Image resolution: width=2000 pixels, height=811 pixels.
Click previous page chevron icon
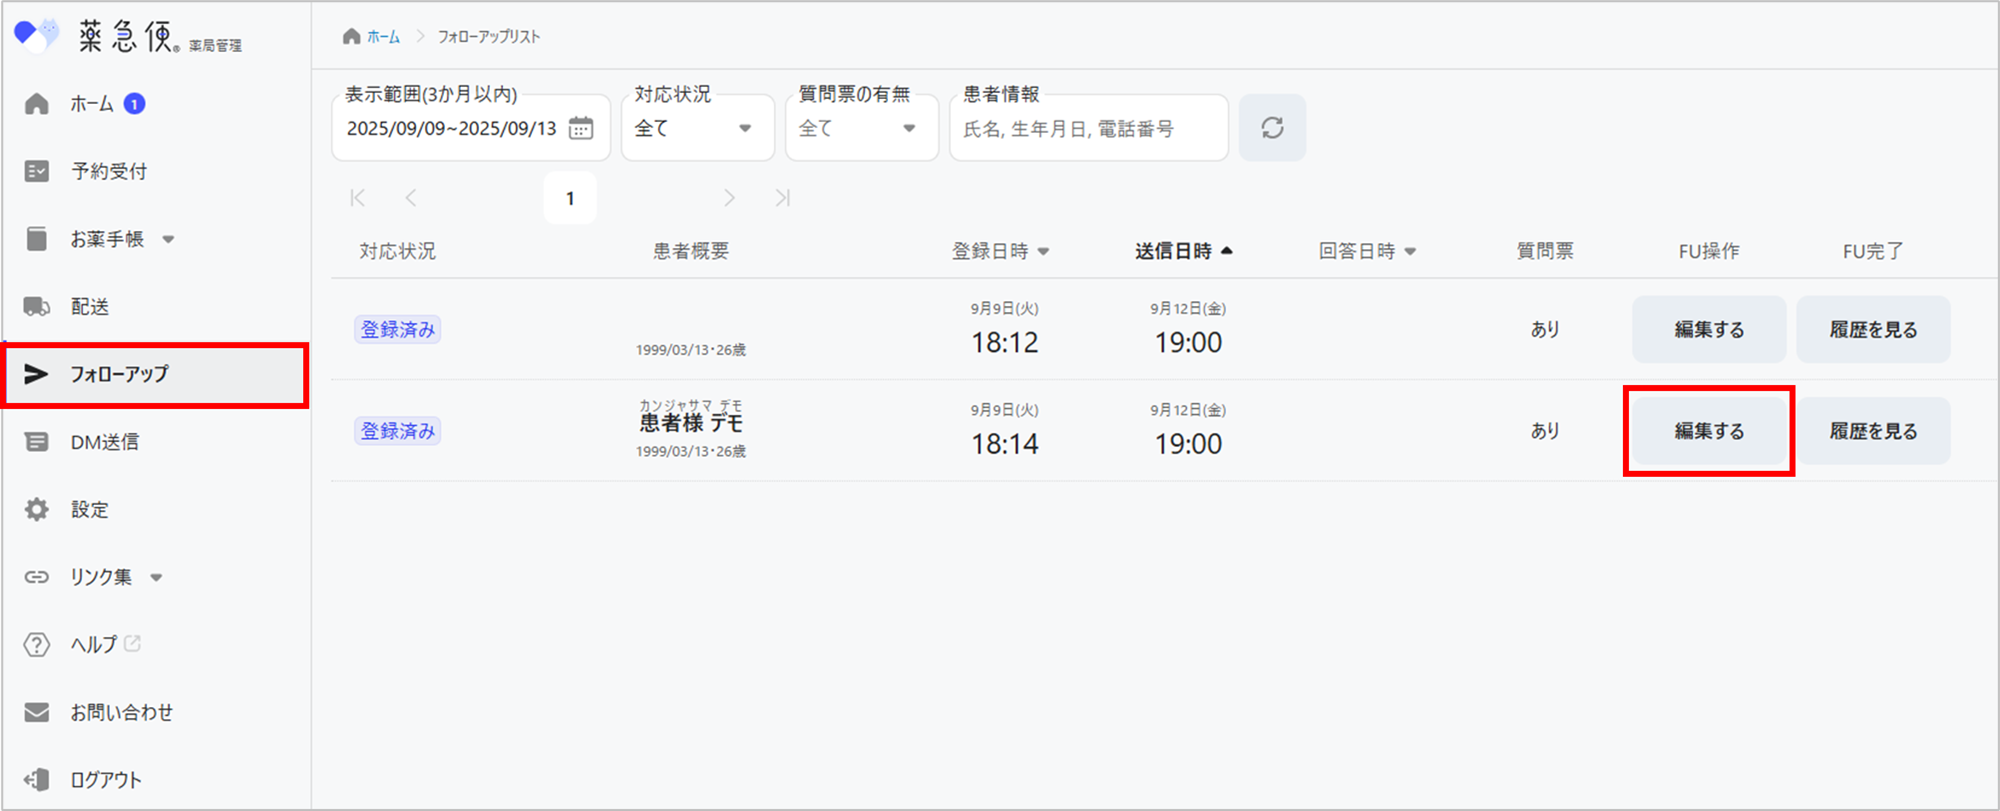coord(411,198)
